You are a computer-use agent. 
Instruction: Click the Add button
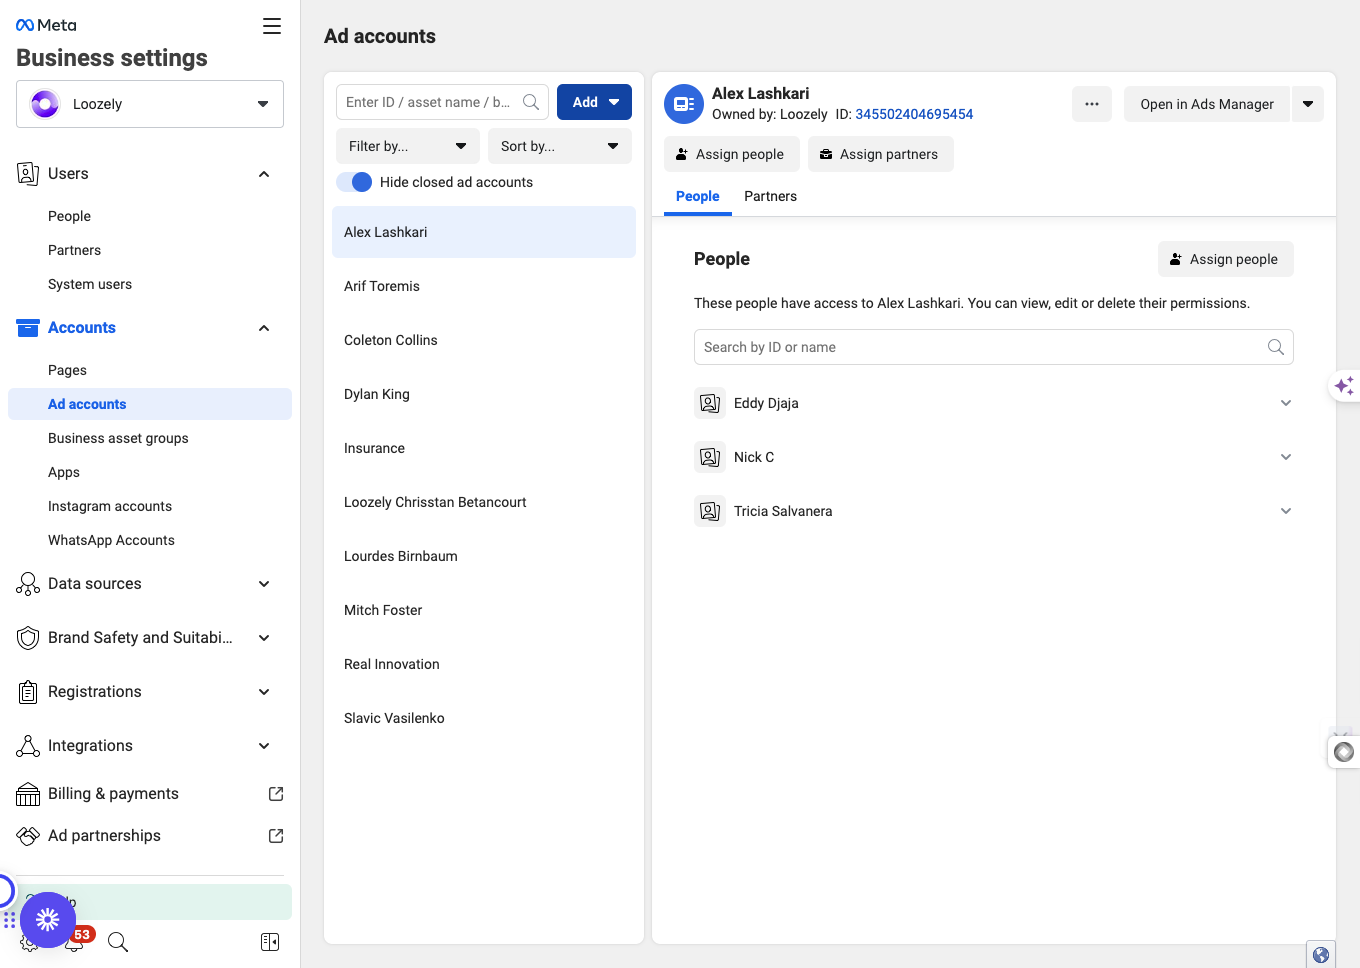(594, 102)
